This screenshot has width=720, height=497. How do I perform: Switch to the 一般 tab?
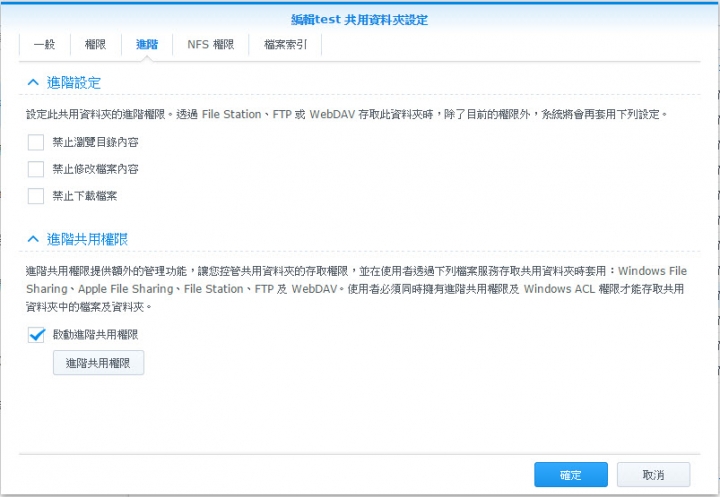pyautogui.click(x=45, y=45)
